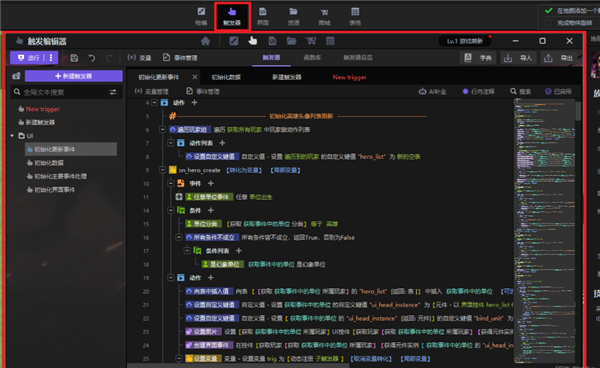The height and width of the screenshot is (368, 600).
Task: Click the object editor icon in trigger editor title bar
Action: click(233, 41)
